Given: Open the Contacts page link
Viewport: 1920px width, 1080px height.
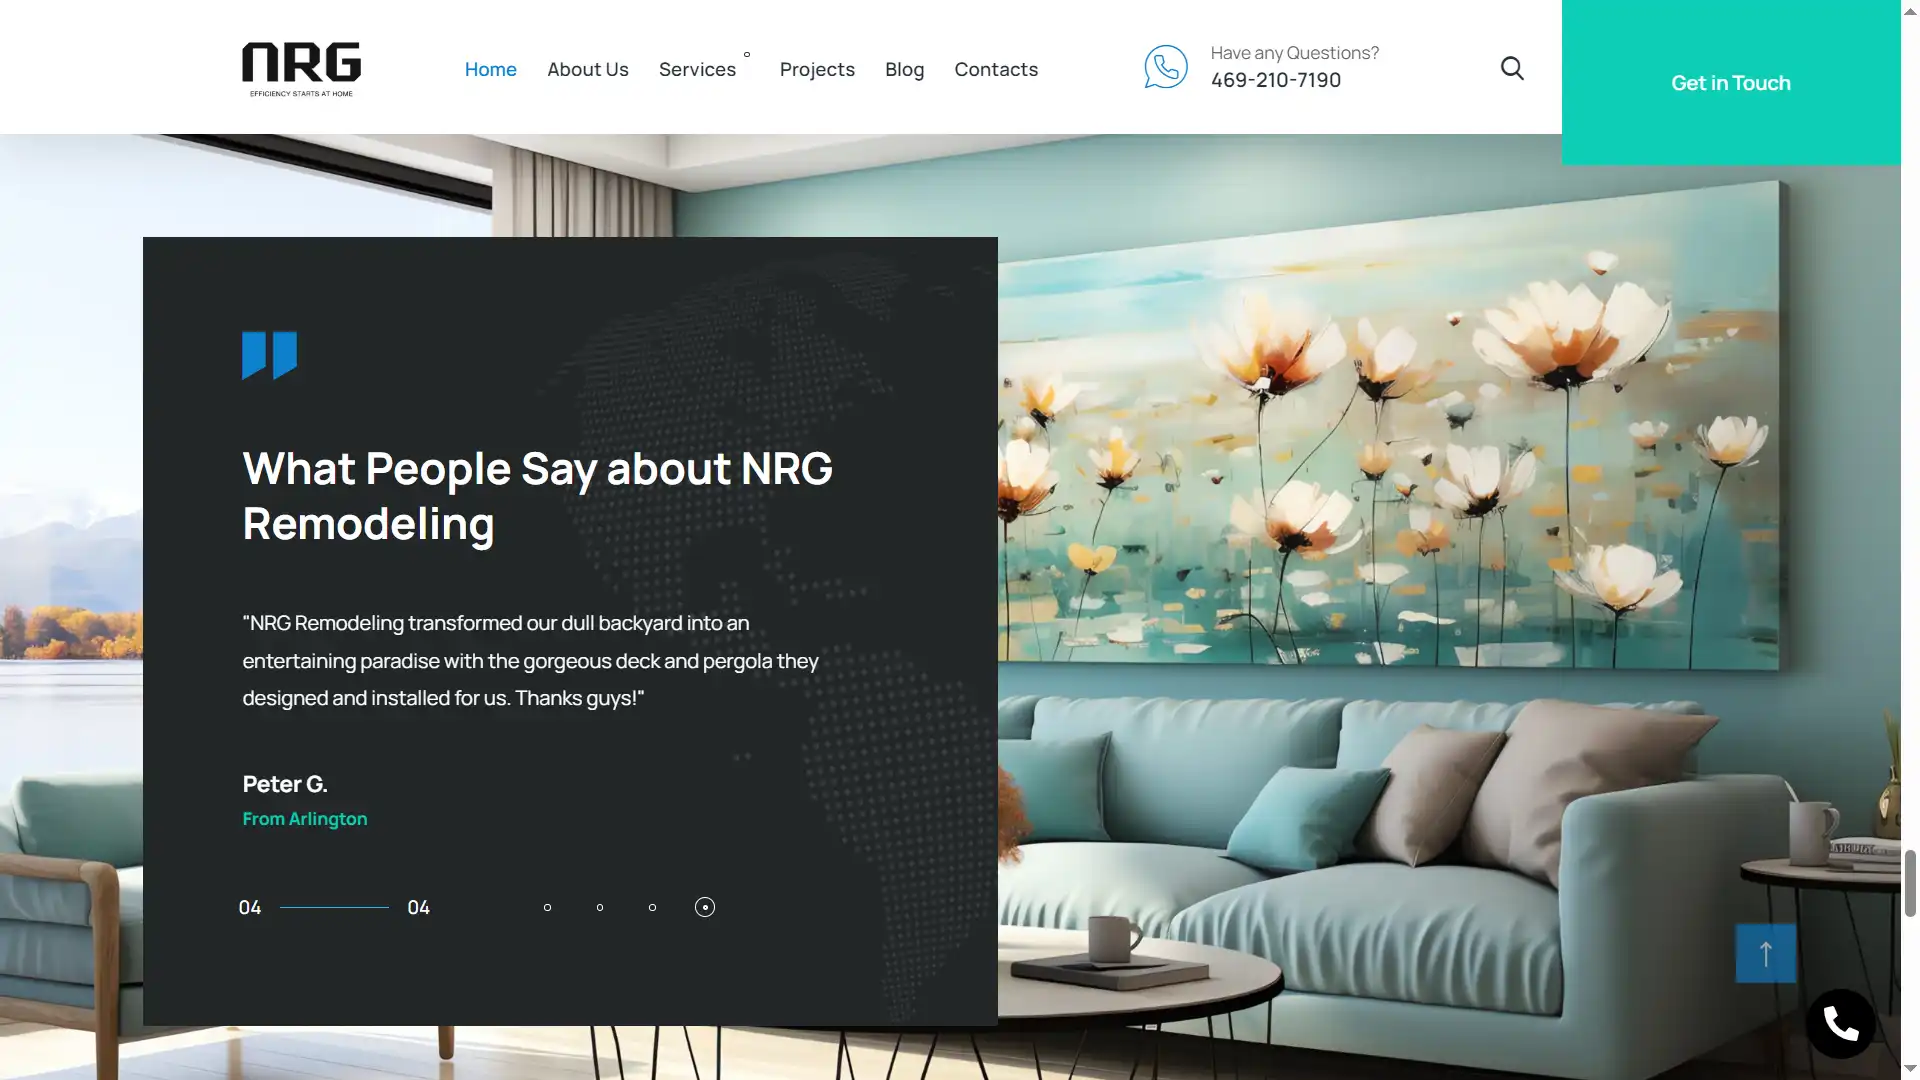Looking at the screenshot, I should pyautogui.click(x=996, y=69).
